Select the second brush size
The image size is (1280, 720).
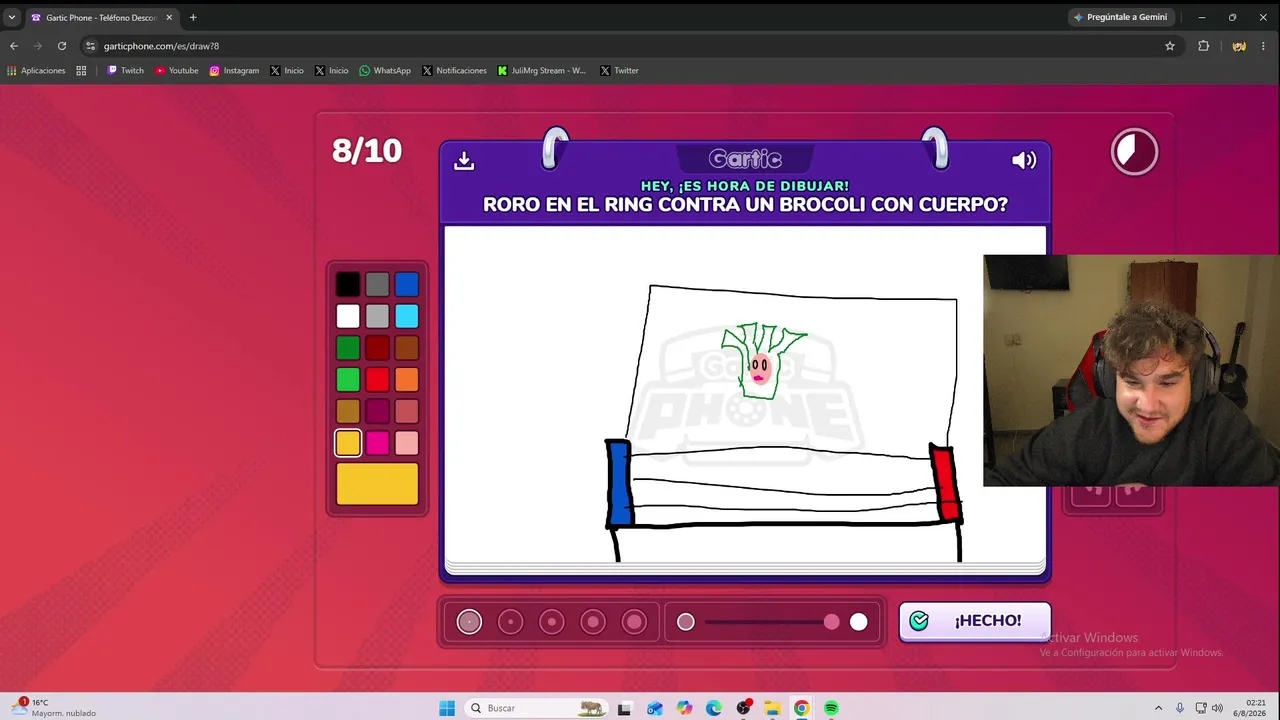(x=510, y=622)
